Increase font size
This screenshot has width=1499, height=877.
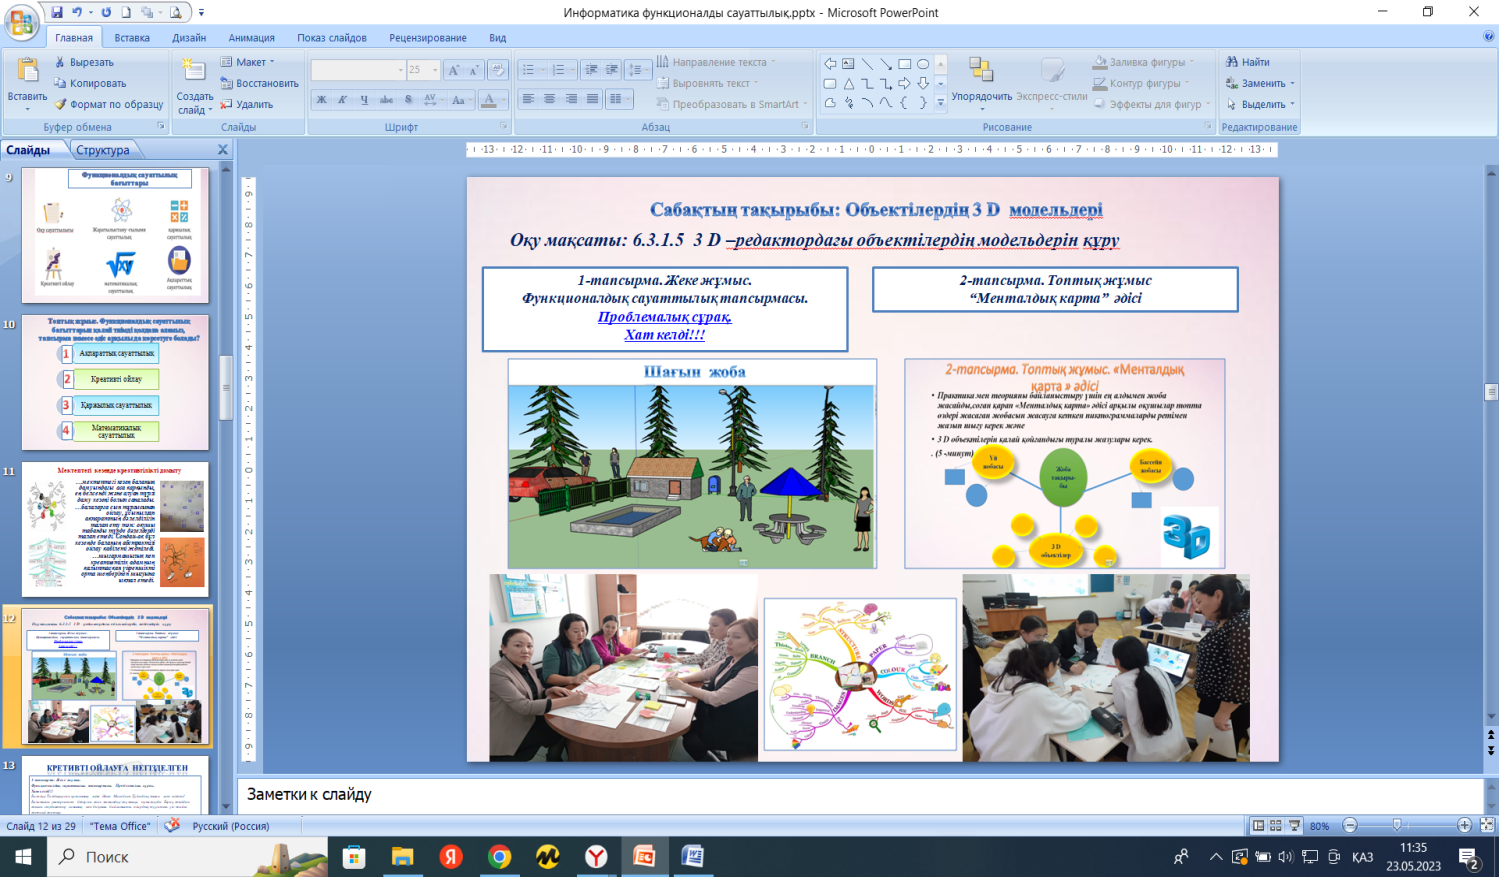[x=454, y=70]
